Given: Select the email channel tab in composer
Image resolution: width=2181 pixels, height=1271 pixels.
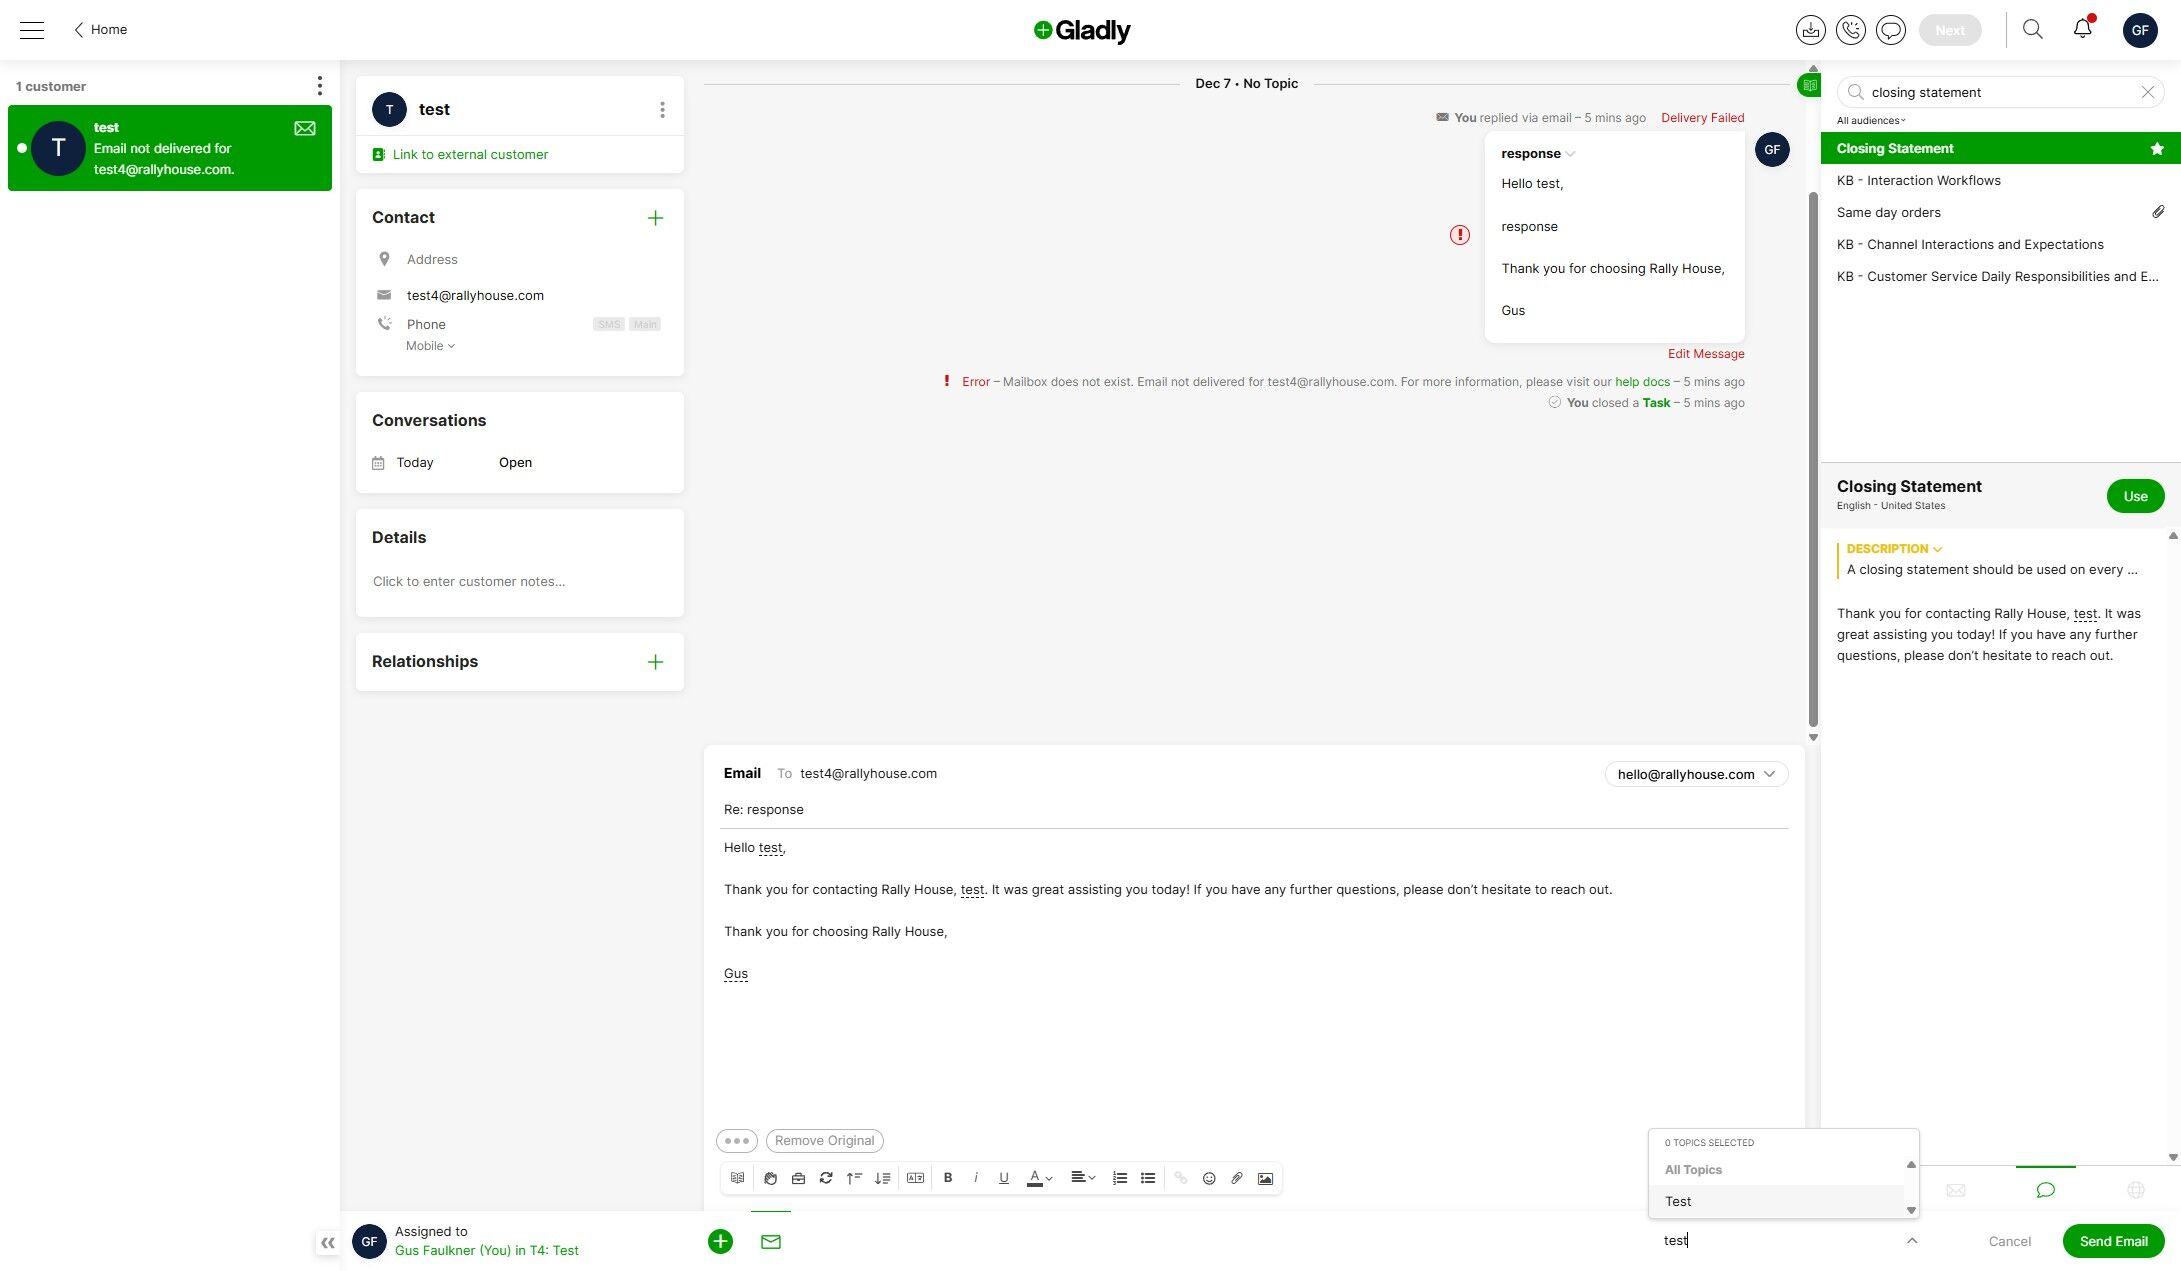Looking at the screenshot, I should 770,1241.
